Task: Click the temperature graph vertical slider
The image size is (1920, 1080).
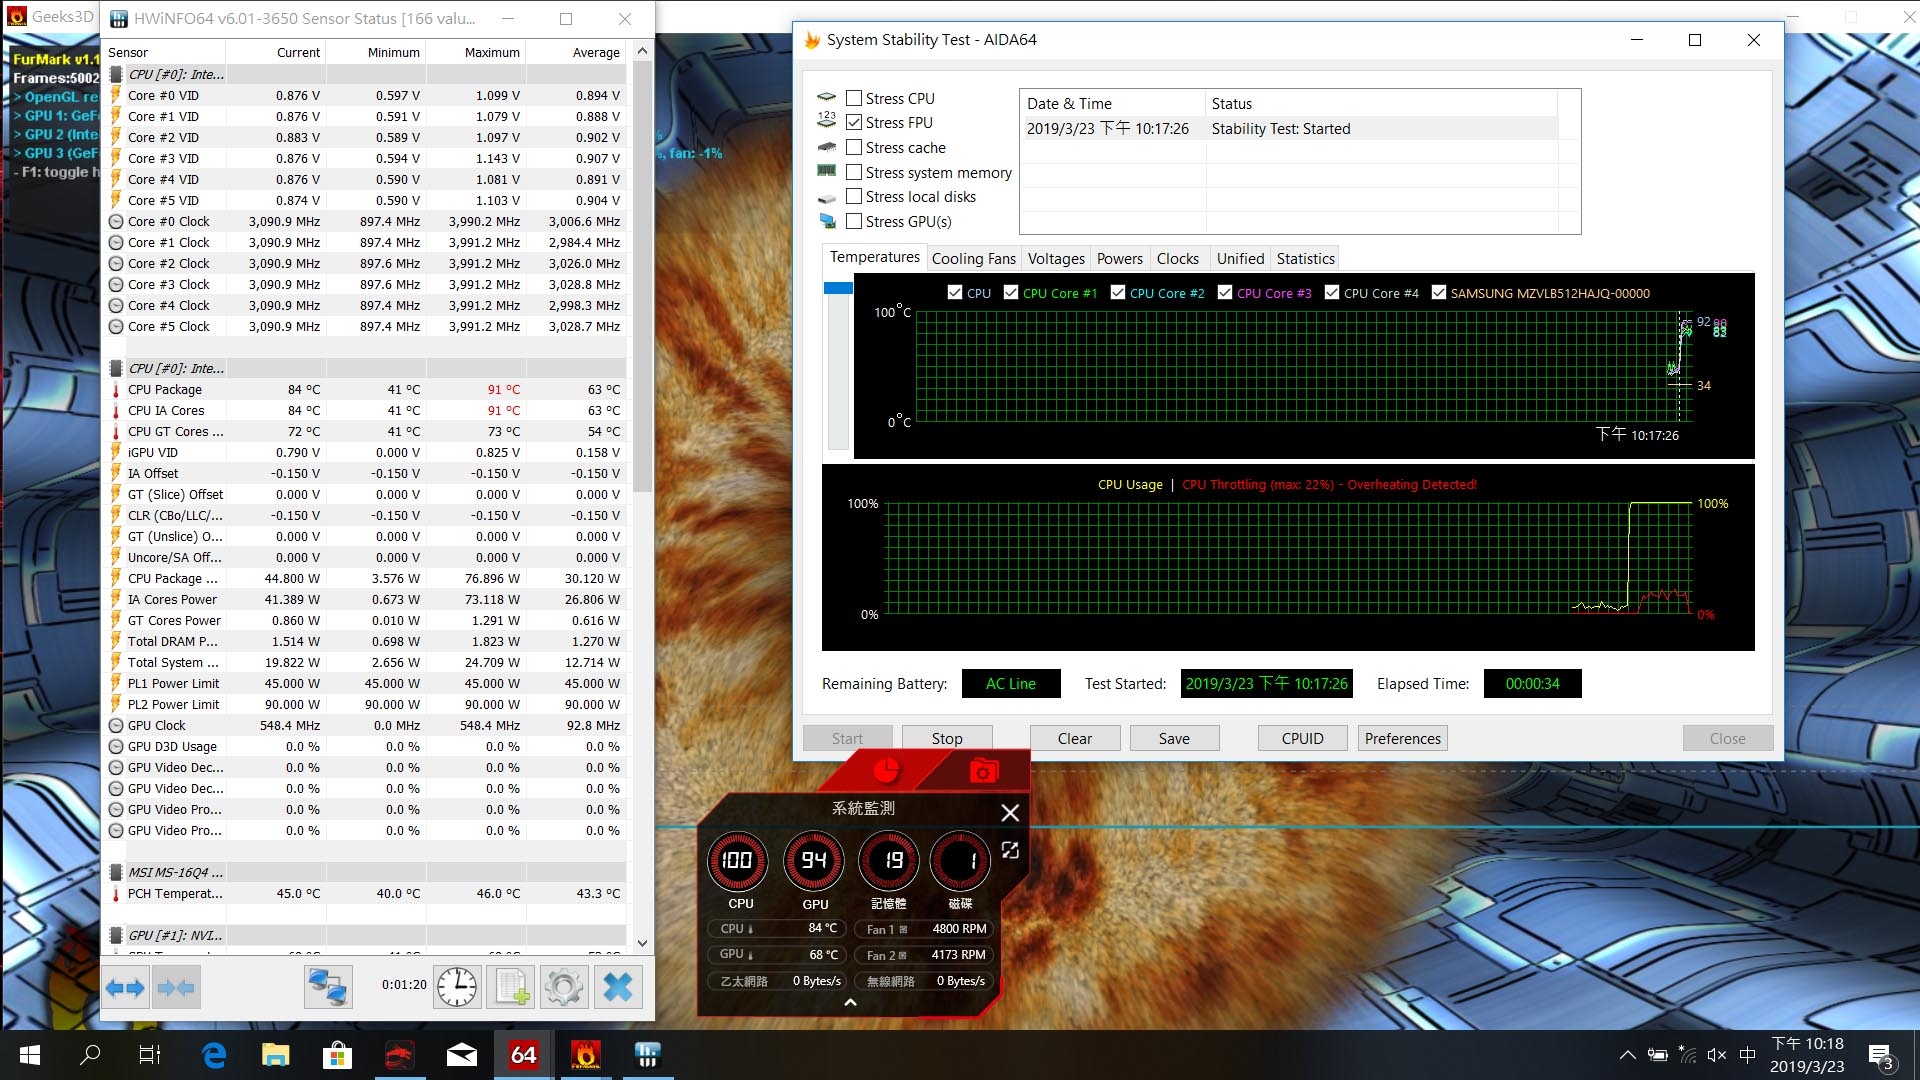Action: [838, 289]
